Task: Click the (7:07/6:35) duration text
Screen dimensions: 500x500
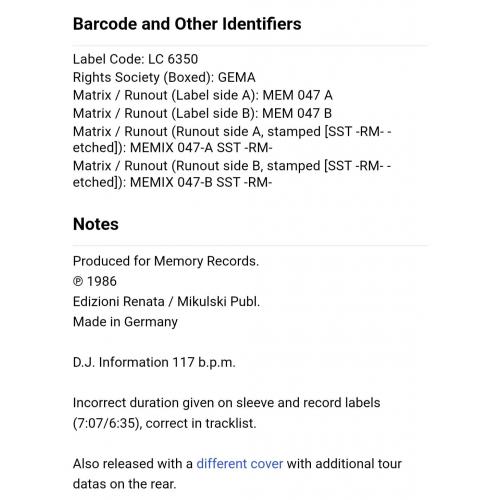Action: click(x=107, y=423)
